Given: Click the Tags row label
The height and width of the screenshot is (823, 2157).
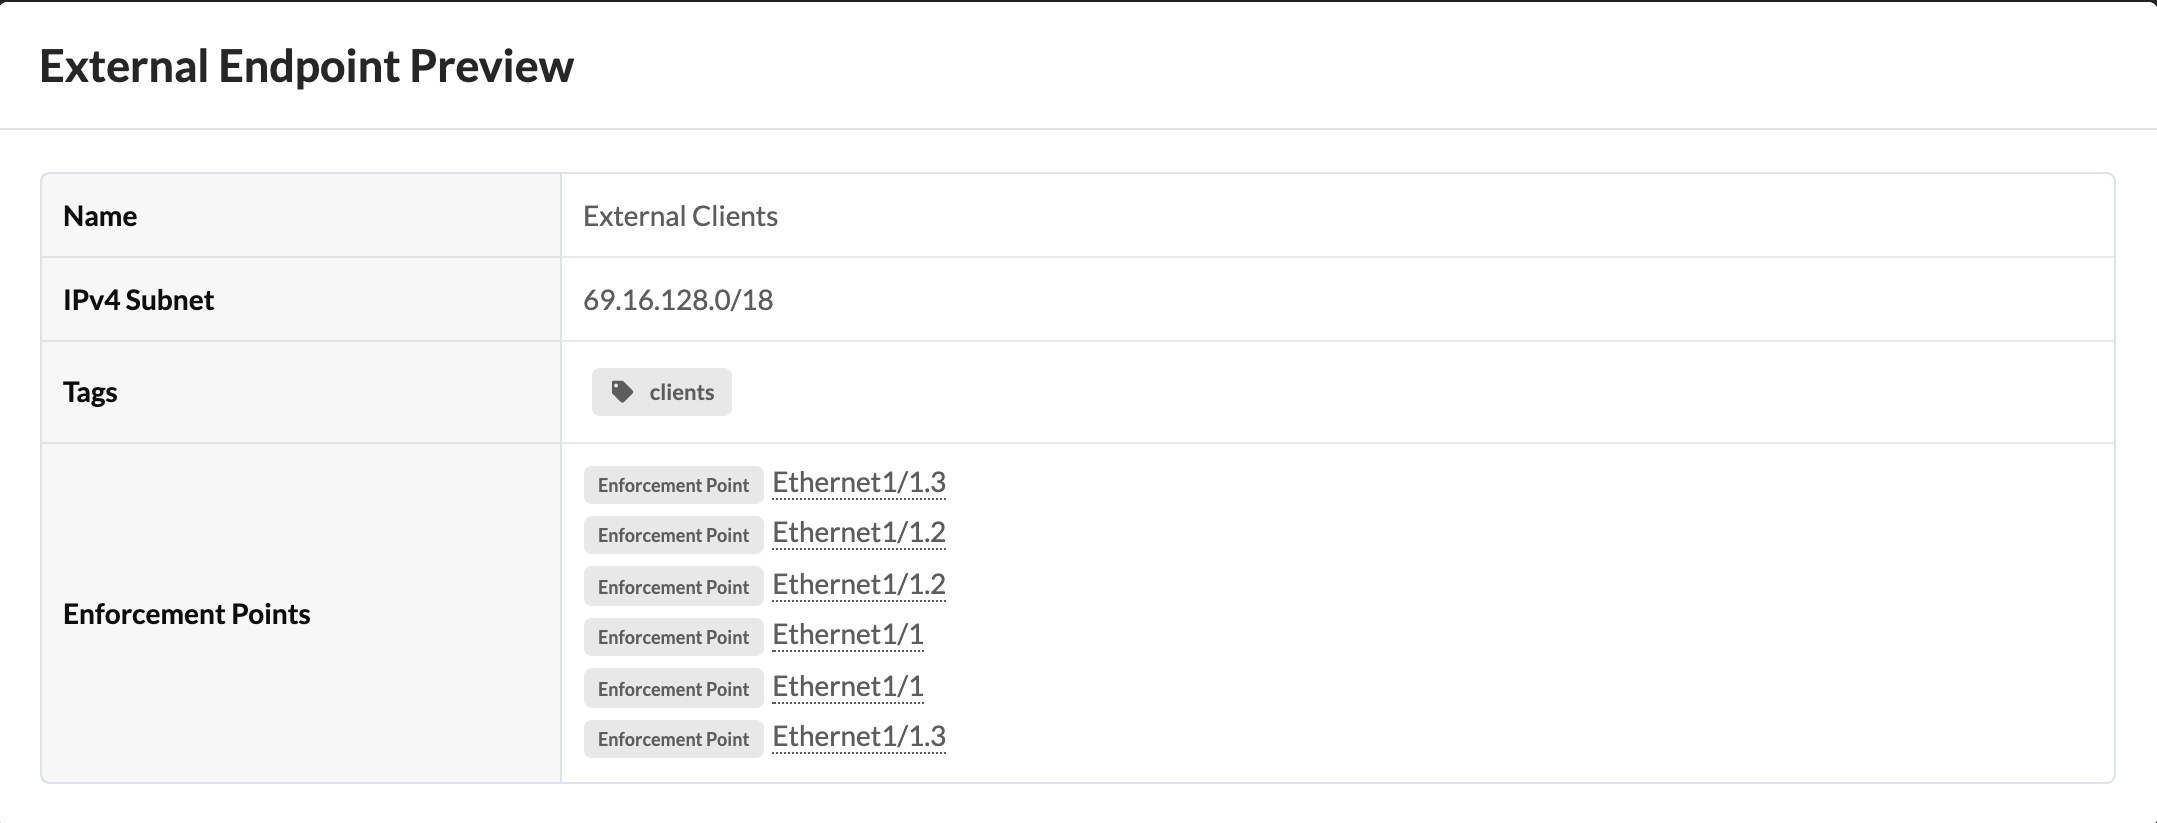Looking at the screenshot, I should 90,392.
